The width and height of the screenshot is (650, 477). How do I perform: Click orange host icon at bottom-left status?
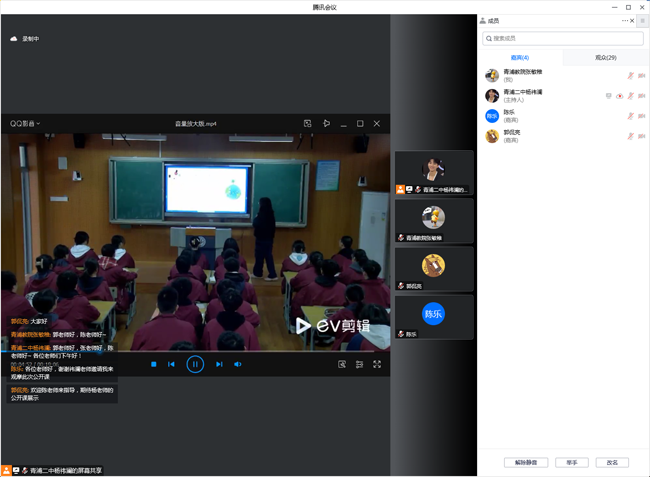[6, 470]
